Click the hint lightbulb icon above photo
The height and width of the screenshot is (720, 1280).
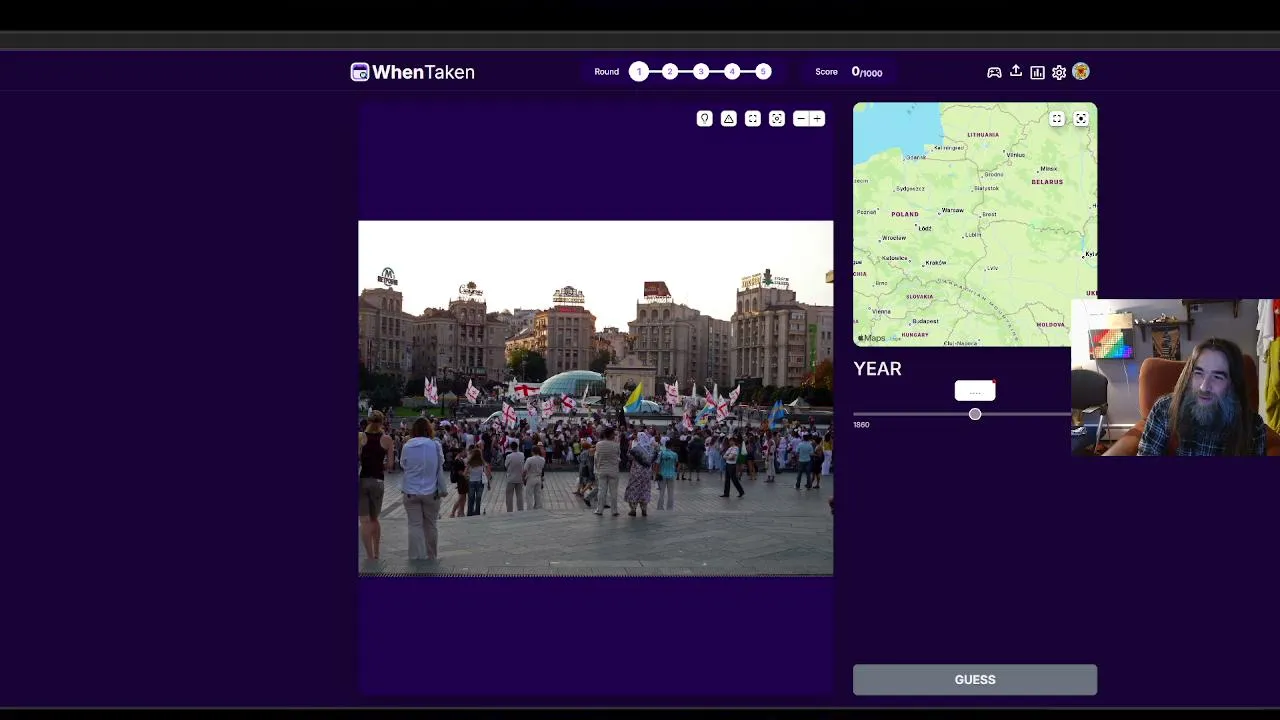pyautogui.click(x=705, y=119)
